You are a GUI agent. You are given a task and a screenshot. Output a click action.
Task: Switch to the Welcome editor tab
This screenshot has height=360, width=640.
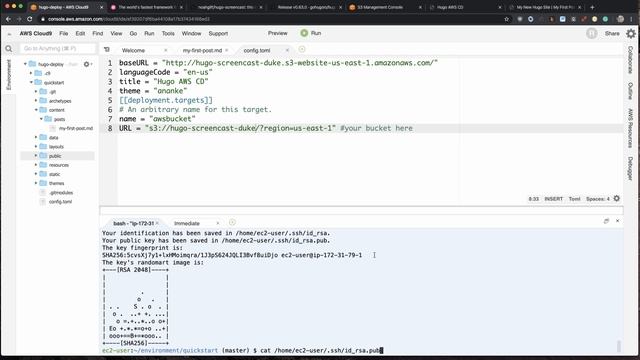click(x=133, y=50)
